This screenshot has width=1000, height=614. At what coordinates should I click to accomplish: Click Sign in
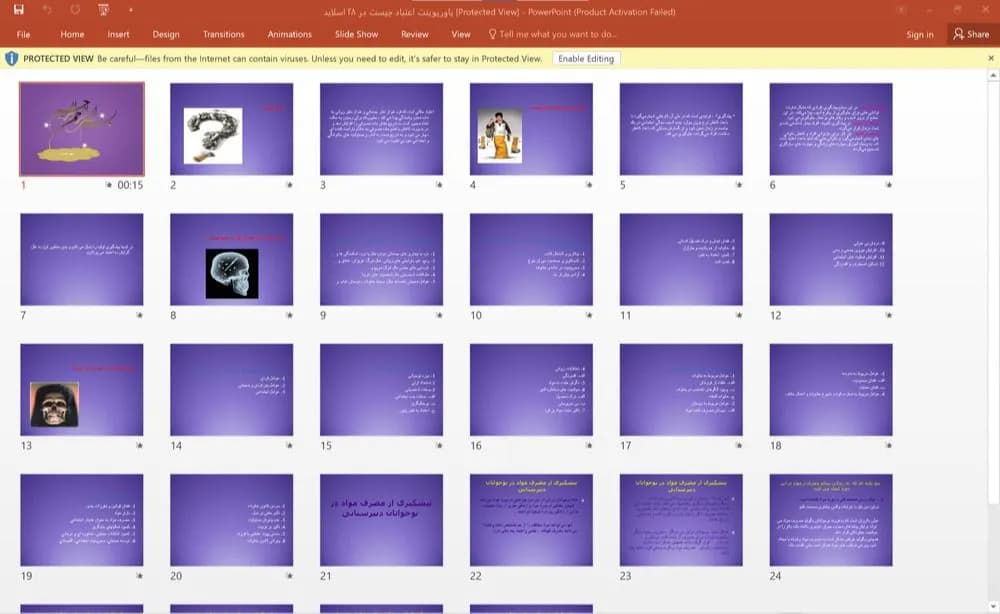pos(920,34)
